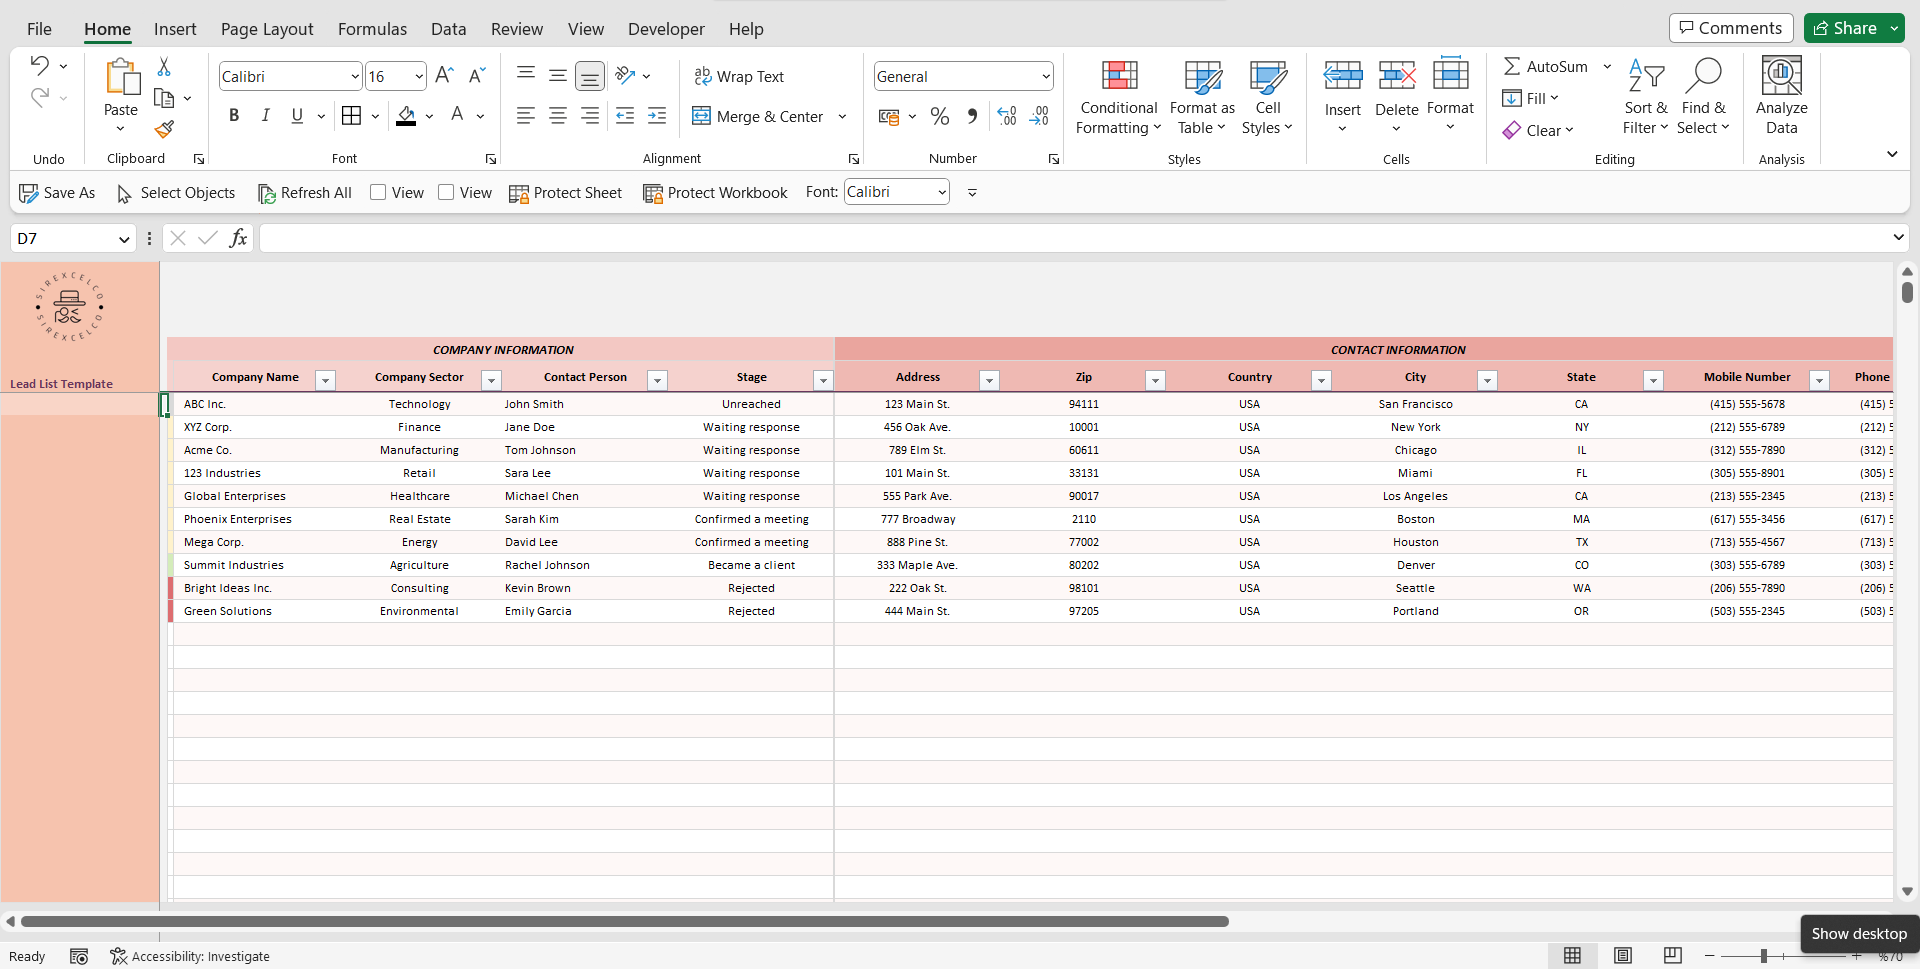
Task: Open Conditional Formatting
Action: [x=1118, y=98]
